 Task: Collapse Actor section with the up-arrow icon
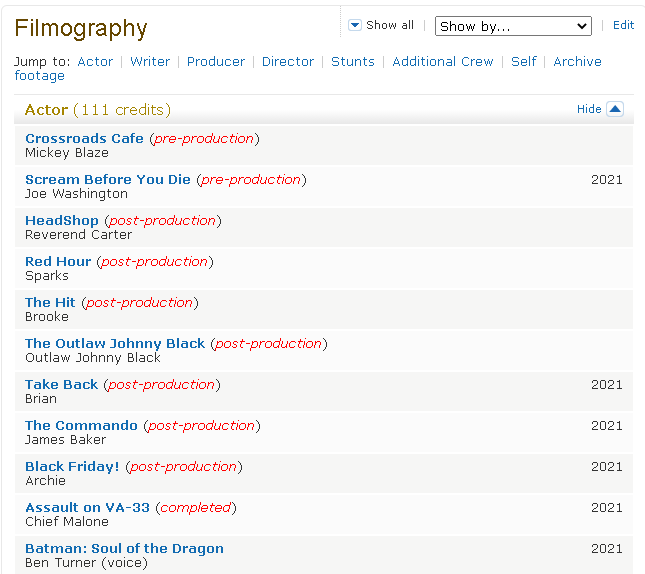tap(615, 109)
